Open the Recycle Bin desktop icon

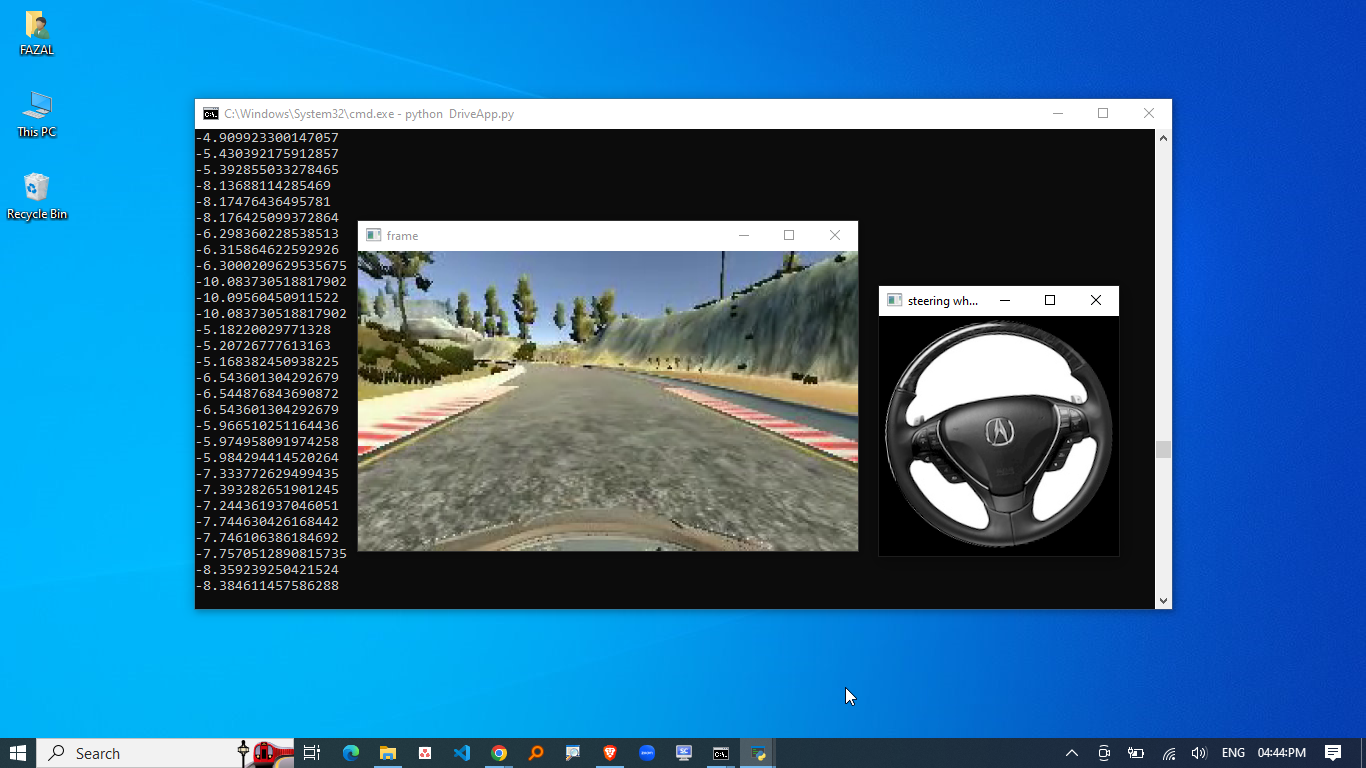[37, 196]
